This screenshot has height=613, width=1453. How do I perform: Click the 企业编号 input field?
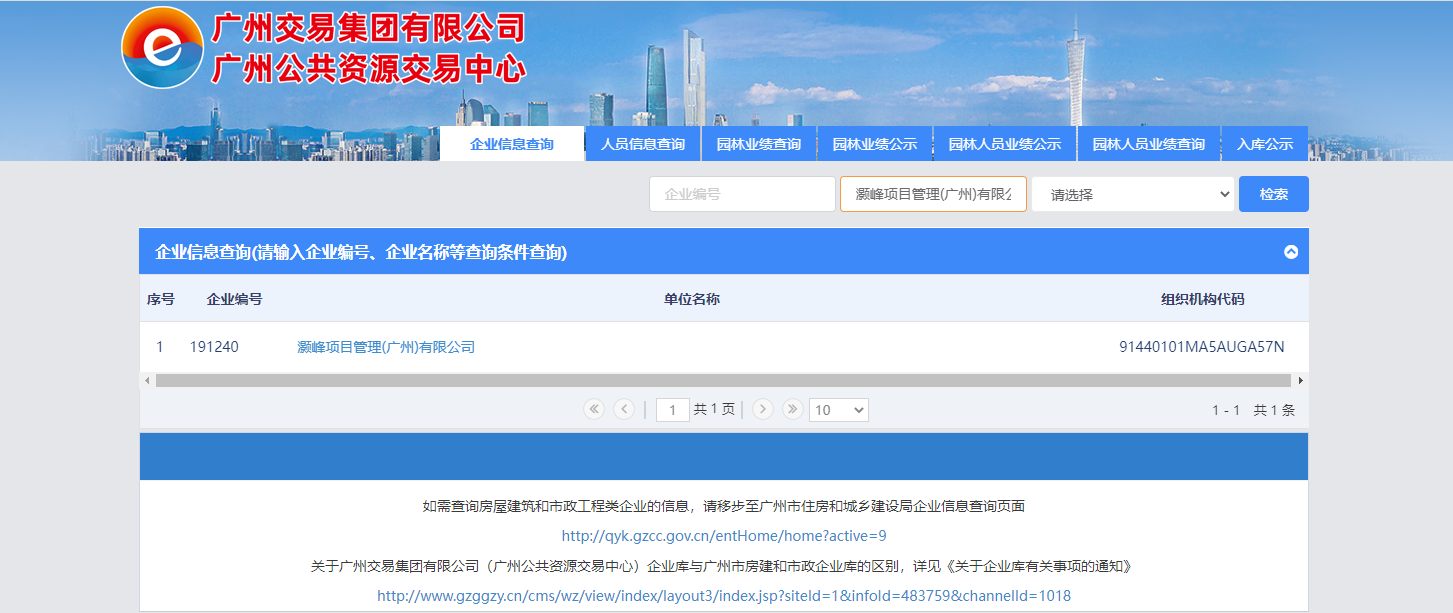pos(741,194)
